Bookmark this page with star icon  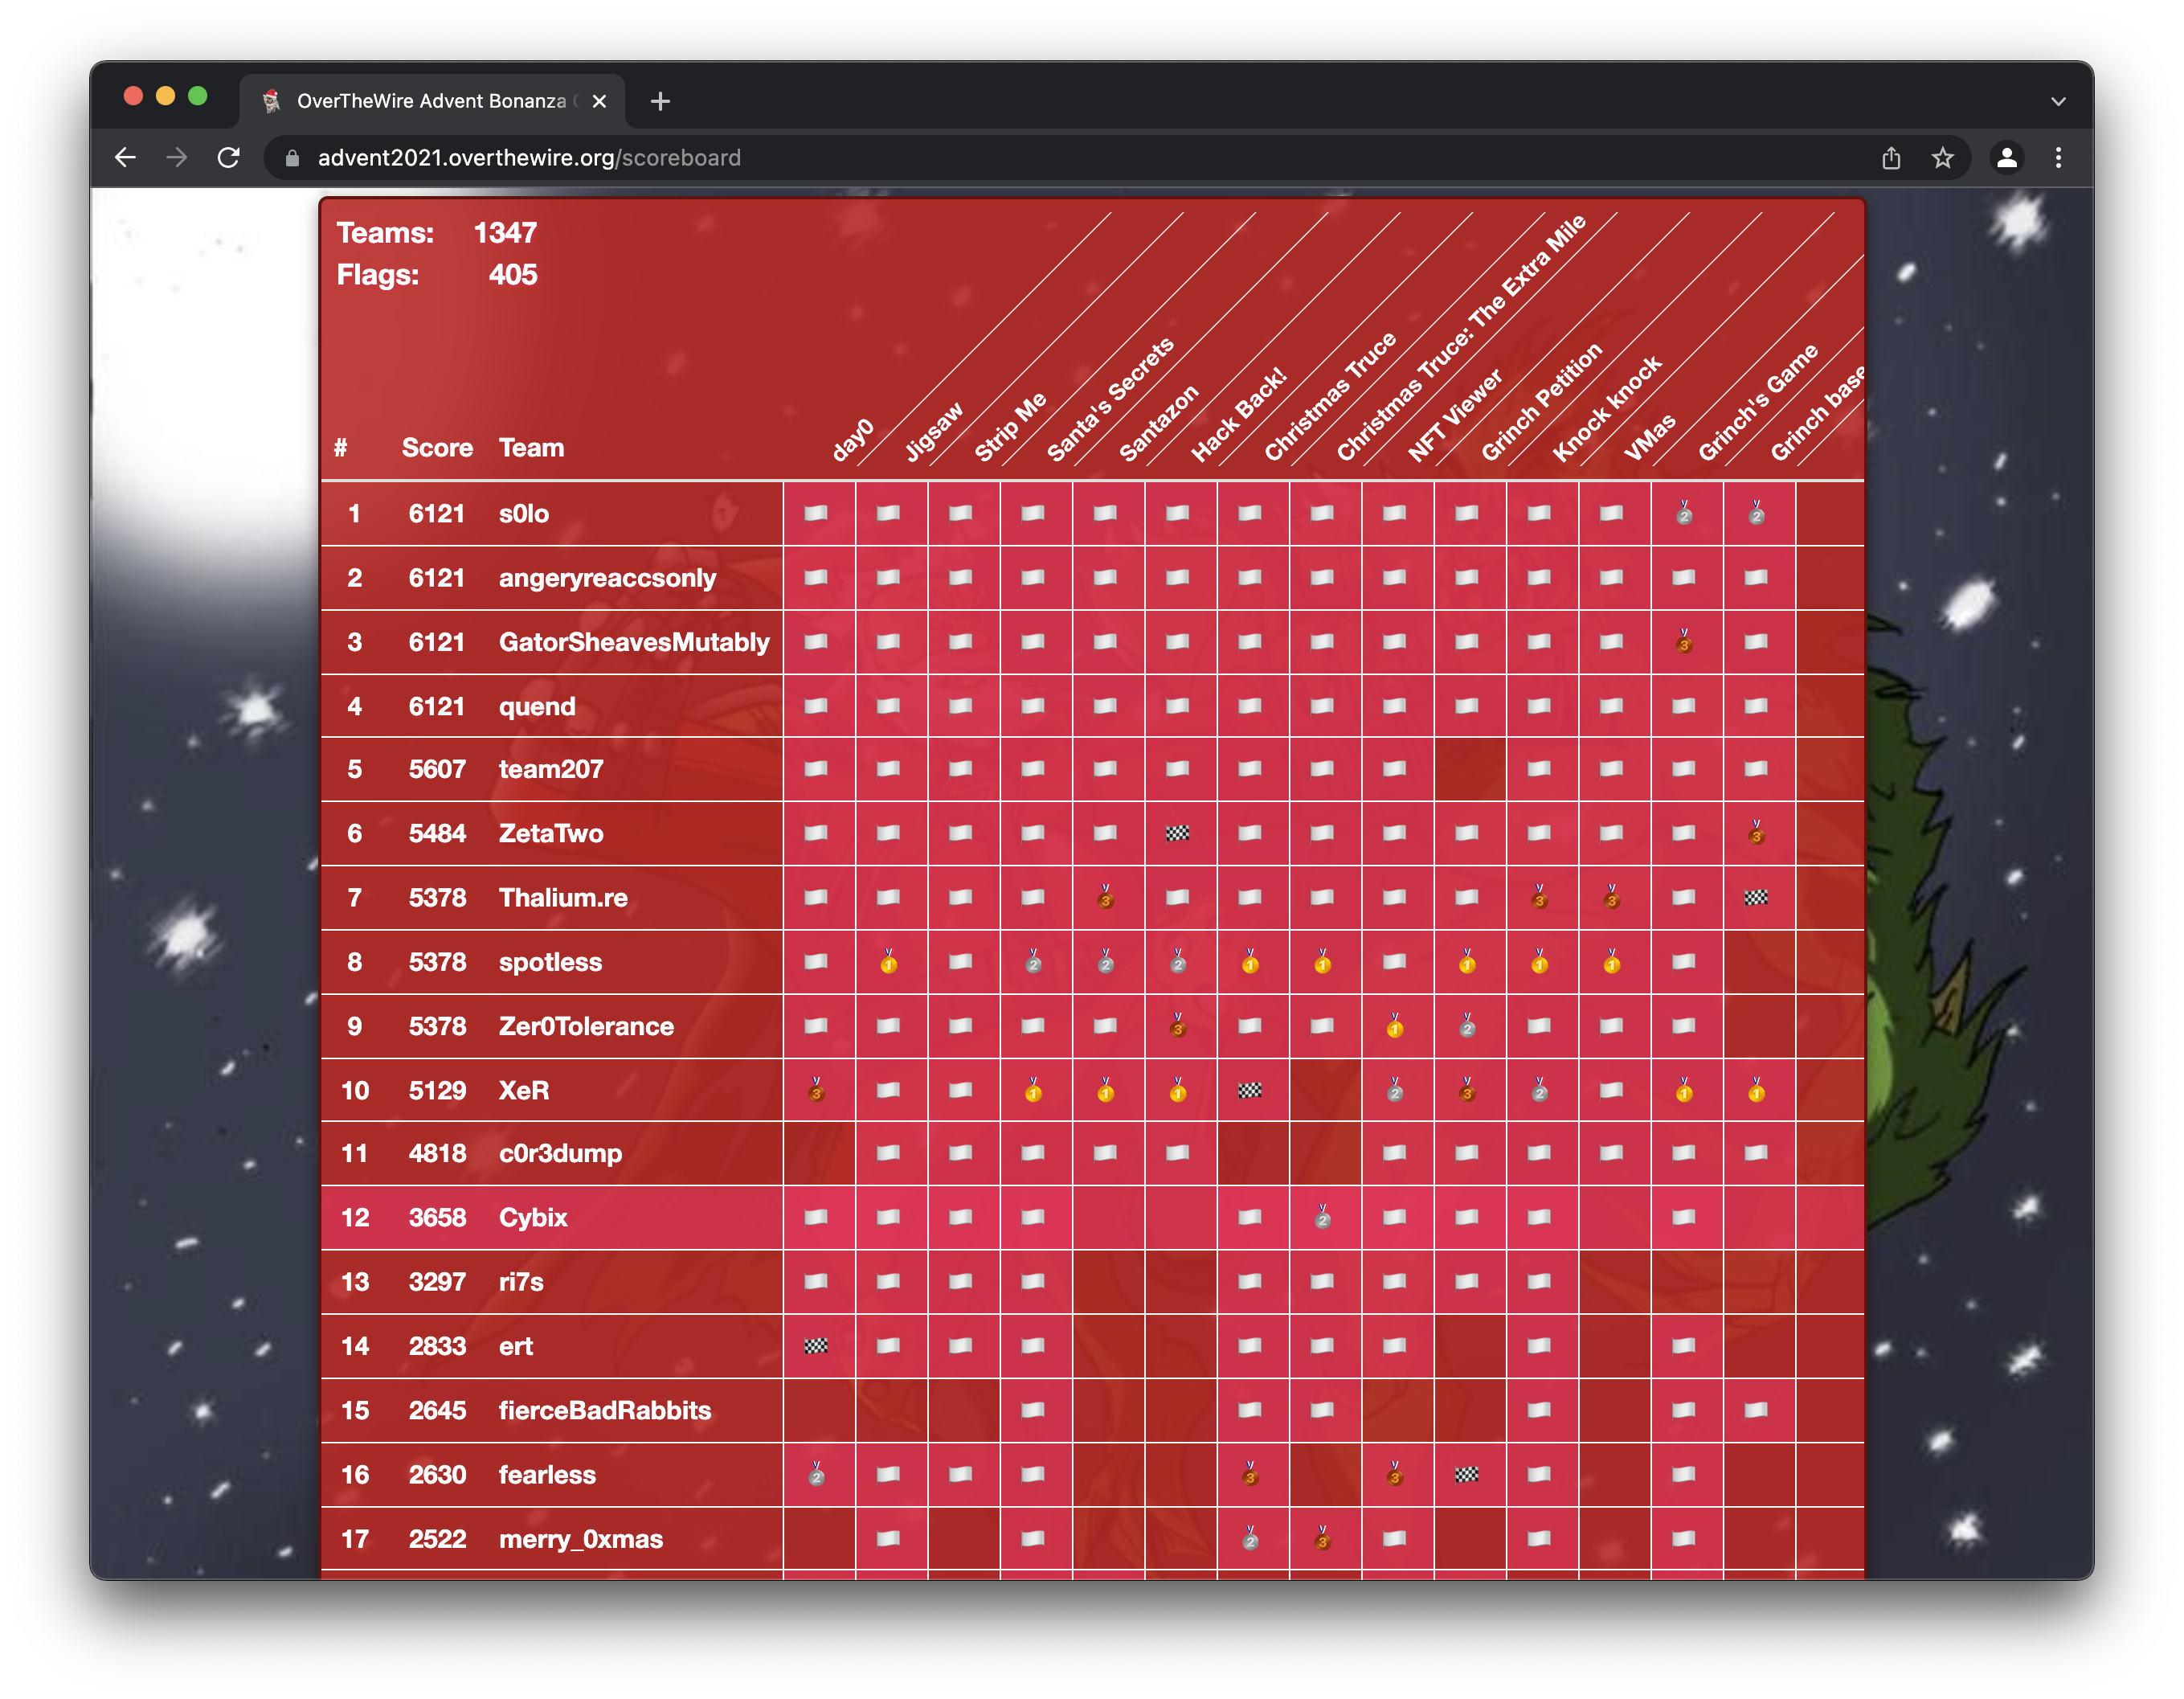click(x=1942, y=158)
